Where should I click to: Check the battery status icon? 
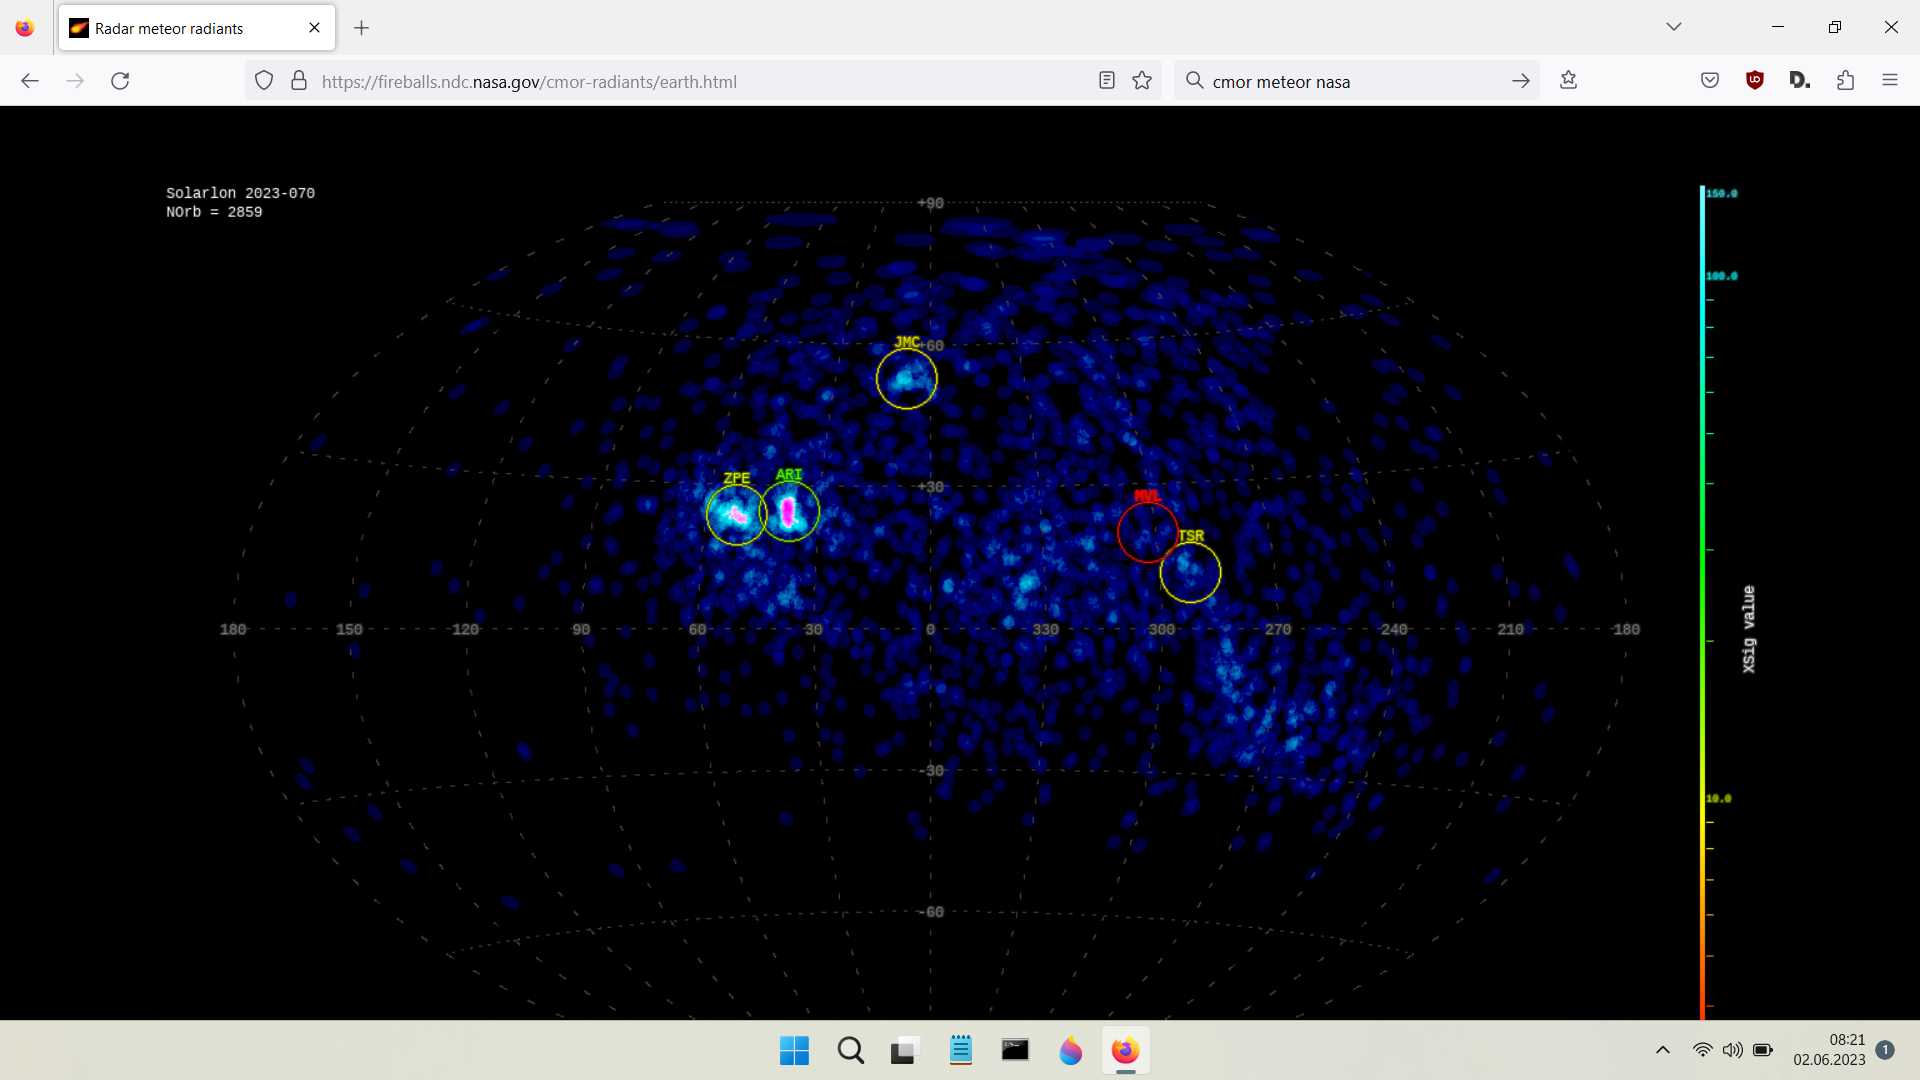(x=1763, y=1050)
